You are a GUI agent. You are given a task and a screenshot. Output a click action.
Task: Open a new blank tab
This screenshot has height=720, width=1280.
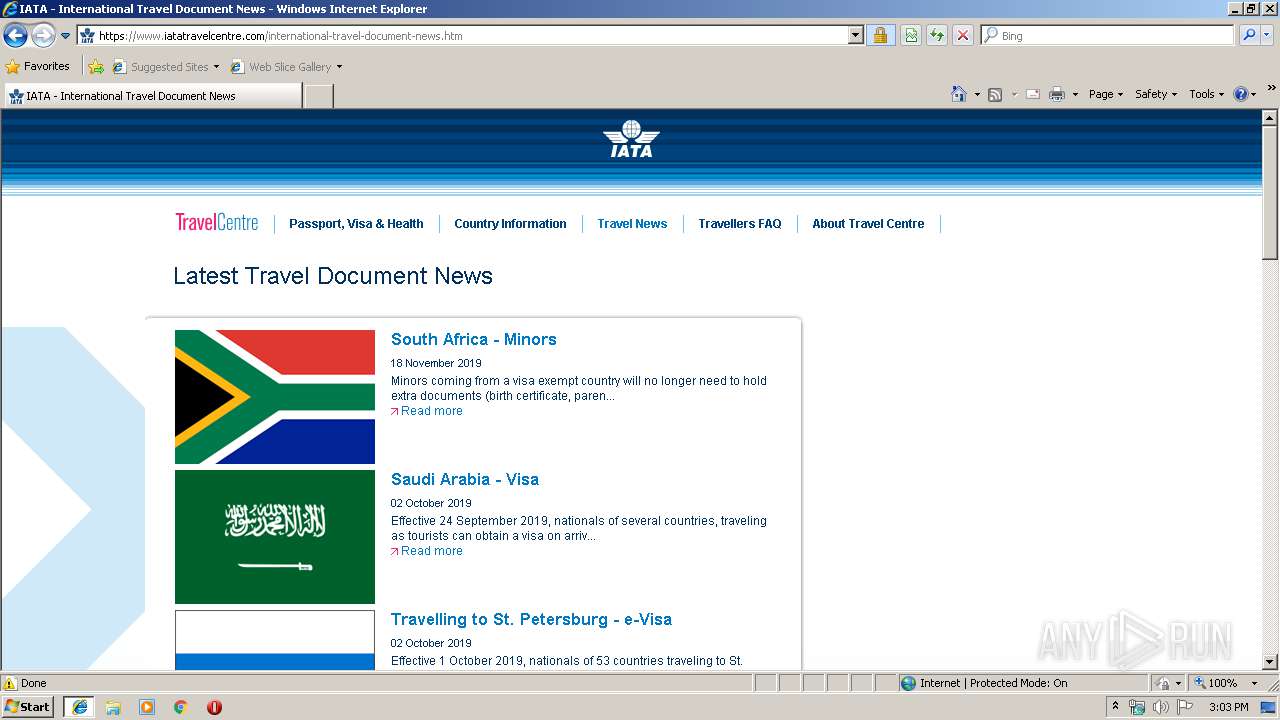point(318,96)
